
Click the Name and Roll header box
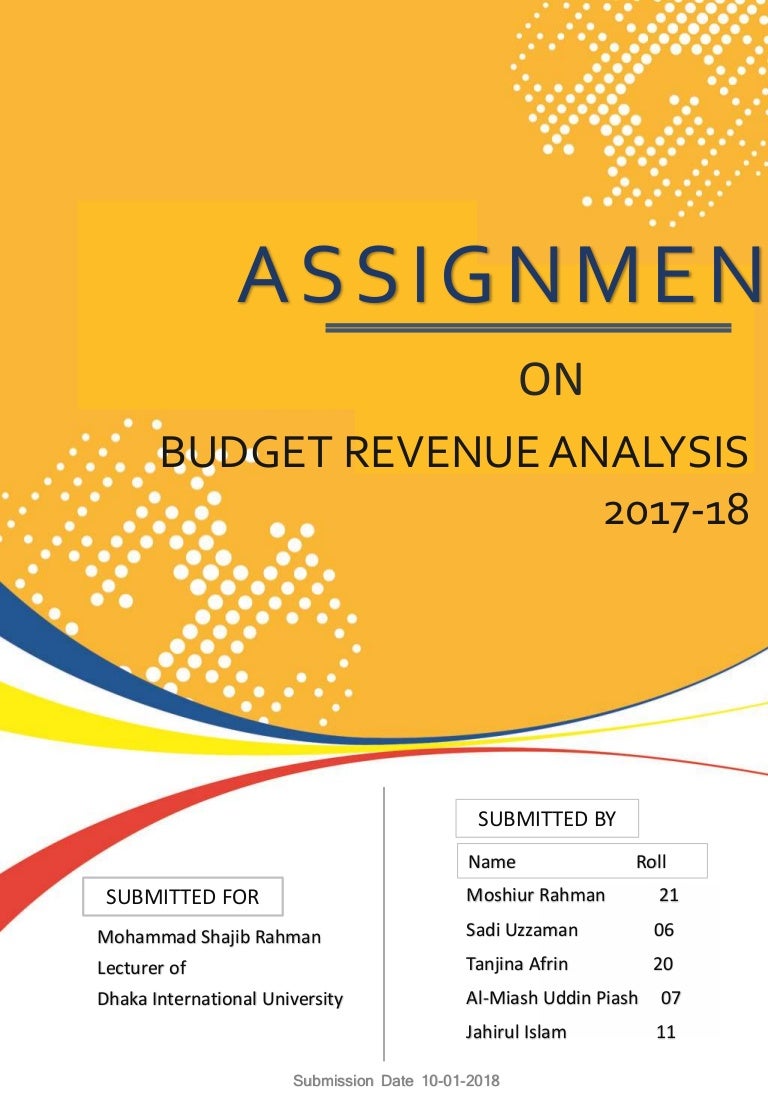coord(582,861)
